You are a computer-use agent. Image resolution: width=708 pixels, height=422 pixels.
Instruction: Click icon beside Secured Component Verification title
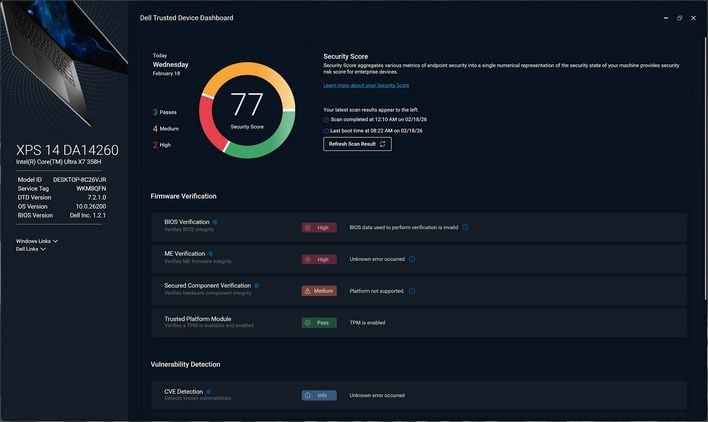click(x=256, y=286)
